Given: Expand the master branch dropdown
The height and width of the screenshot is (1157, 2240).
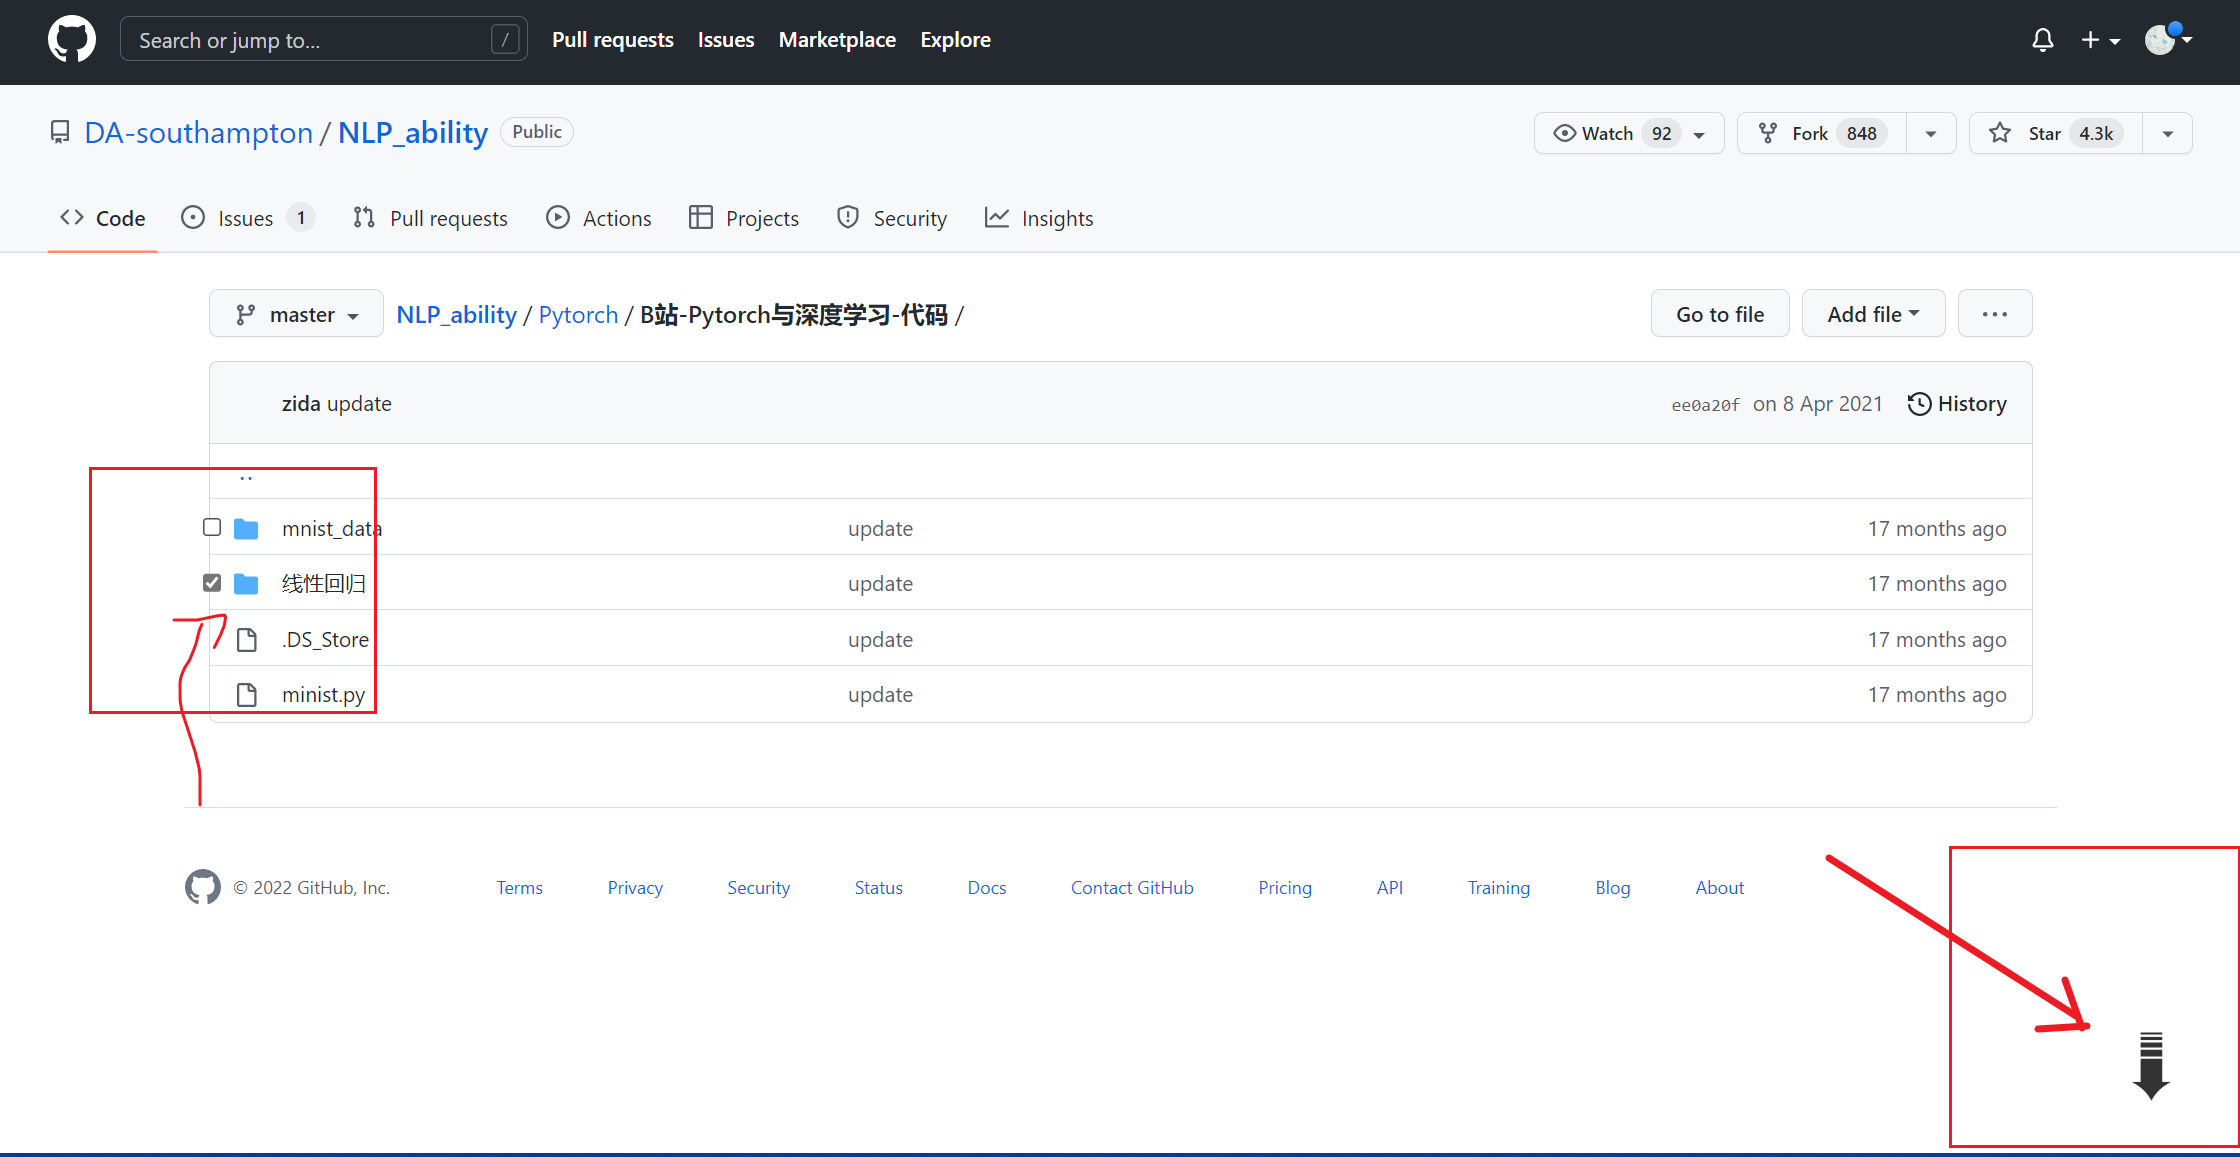Looking at the screenshot, I should tap(296, 314).
